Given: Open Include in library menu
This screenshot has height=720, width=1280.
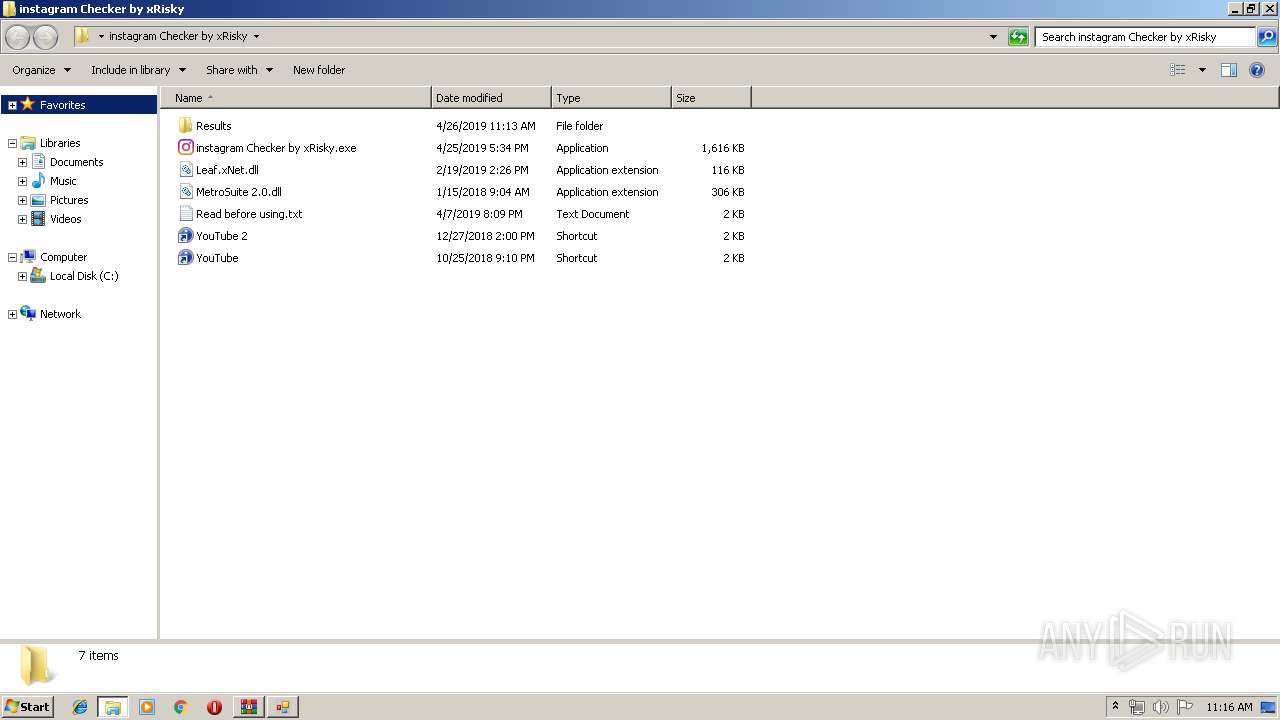Looking at the screenshot, I should (138, 70).
